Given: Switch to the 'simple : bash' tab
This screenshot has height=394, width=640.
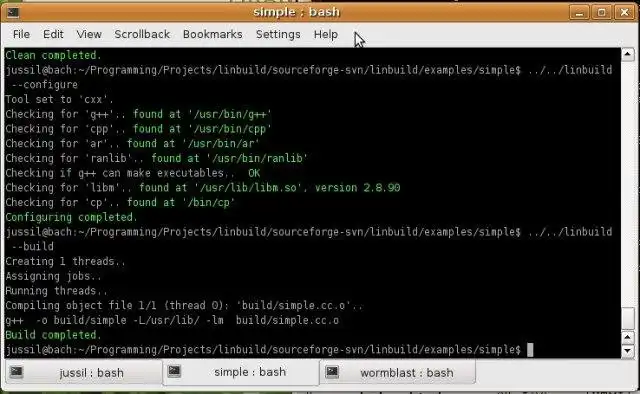Looking at the screenshot, I should (x=241, y=372).
